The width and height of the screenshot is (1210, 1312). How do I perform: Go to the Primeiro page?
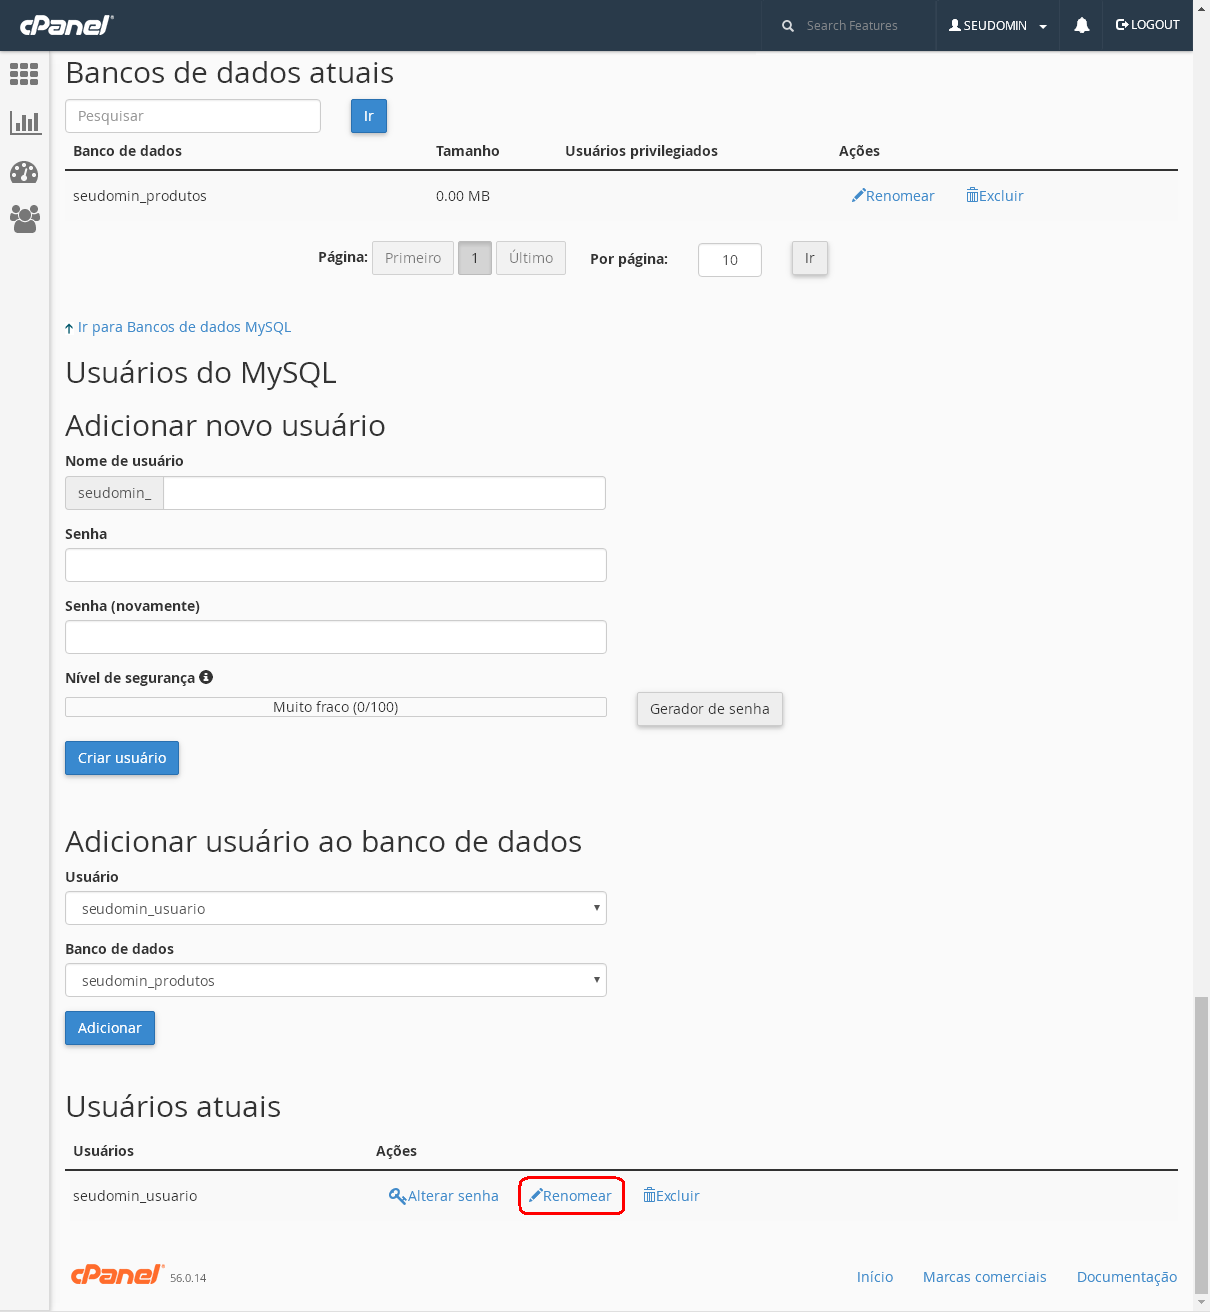coord(413,258)
